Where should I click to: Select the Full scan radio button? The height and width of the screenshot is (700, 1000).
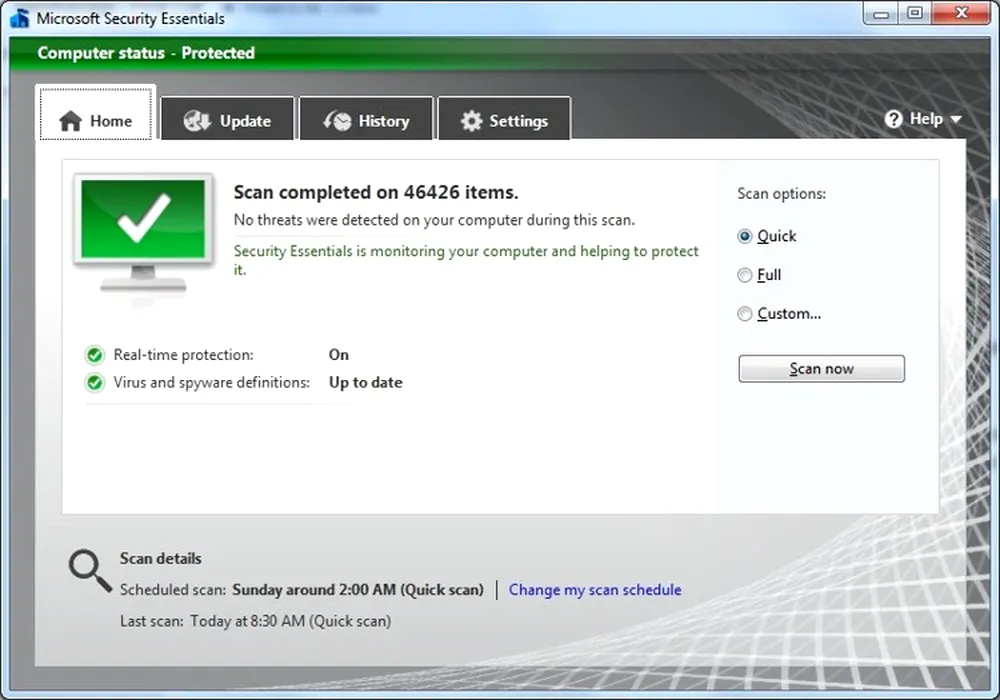coord(745,275)
